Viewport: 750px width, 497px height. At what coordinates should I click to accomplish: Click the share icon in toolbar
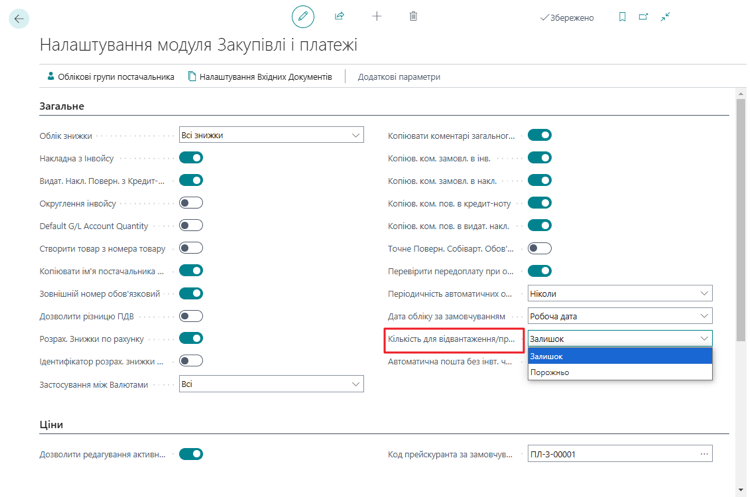coord(340,17)
